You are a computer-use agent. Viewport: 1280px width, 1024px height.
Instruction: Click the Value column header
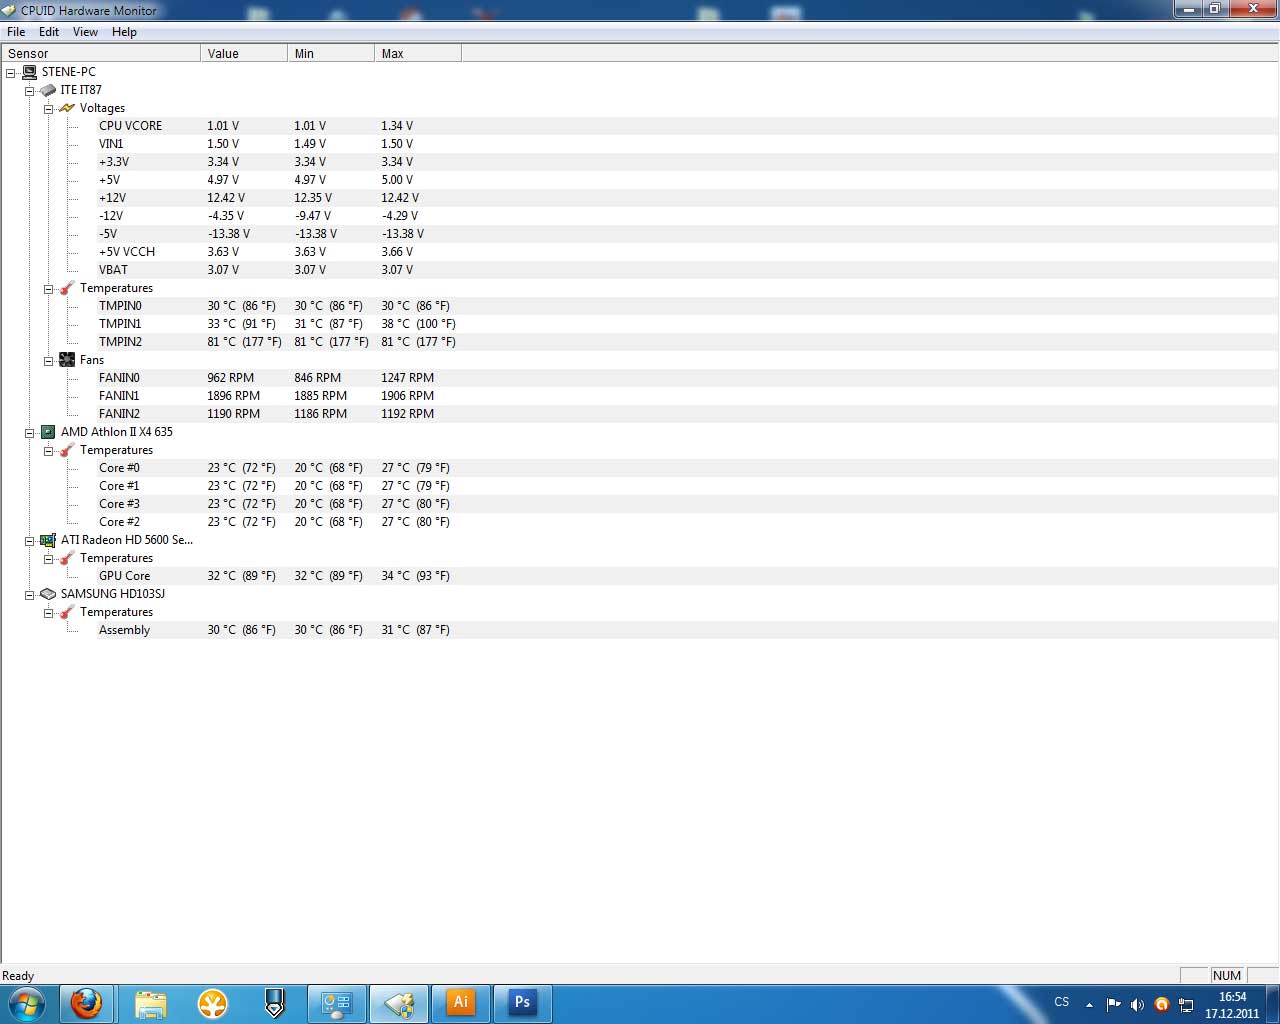(244, 54)
